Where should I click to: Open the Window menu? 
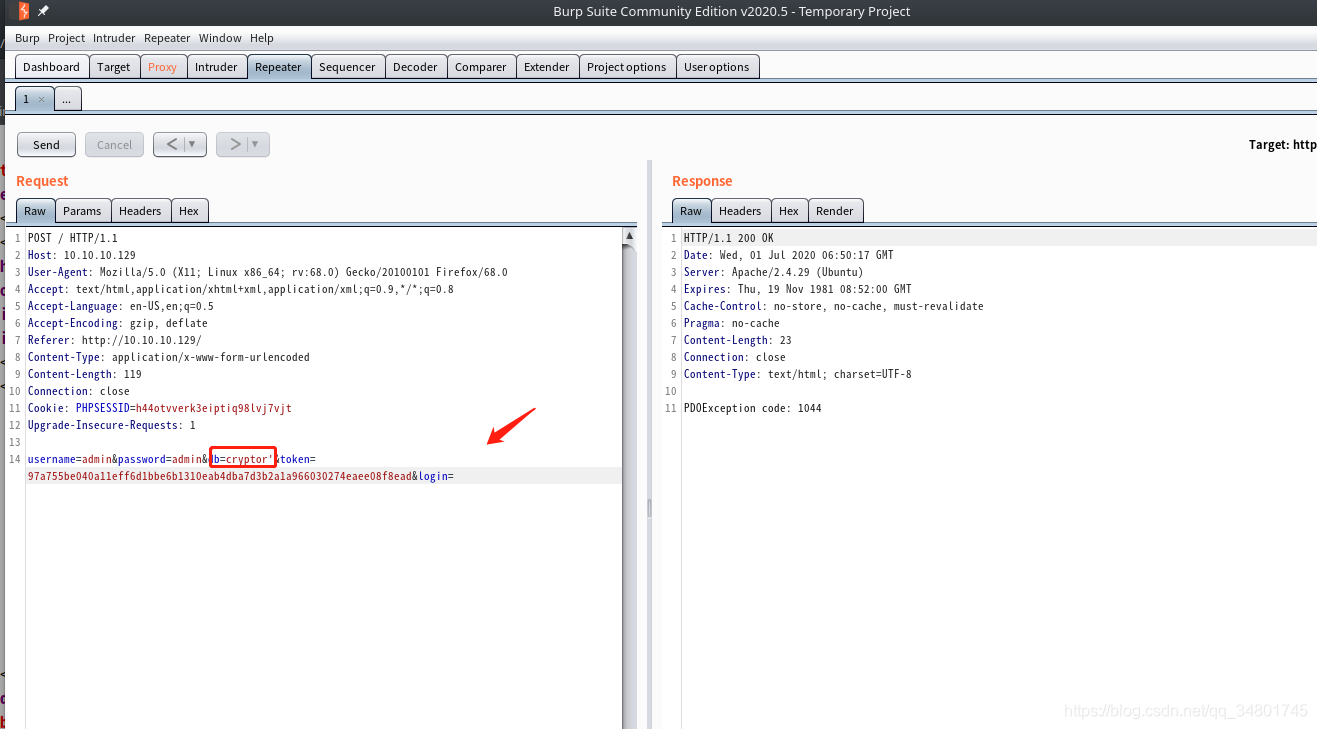tap(220, 38)
